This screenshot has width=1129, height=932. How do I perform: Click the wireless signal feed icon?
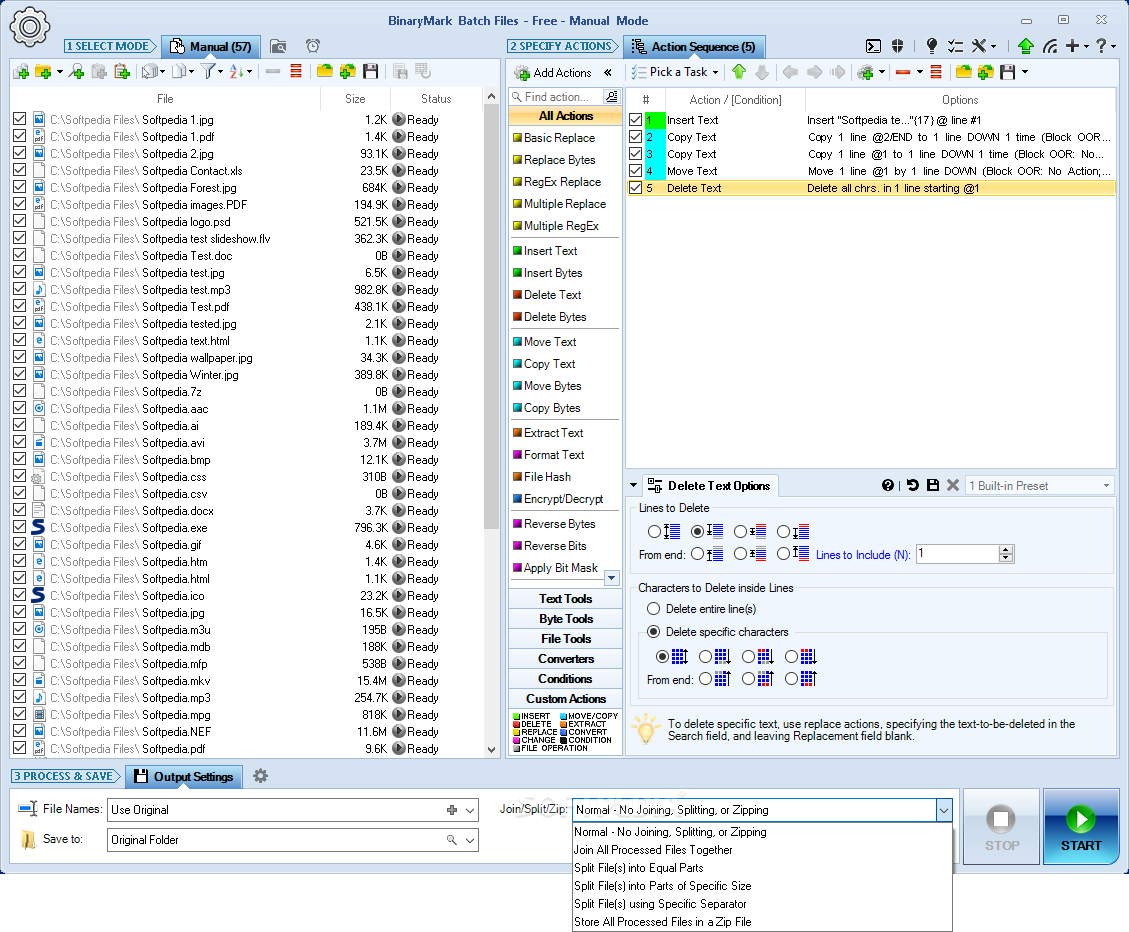[1051, 47]
